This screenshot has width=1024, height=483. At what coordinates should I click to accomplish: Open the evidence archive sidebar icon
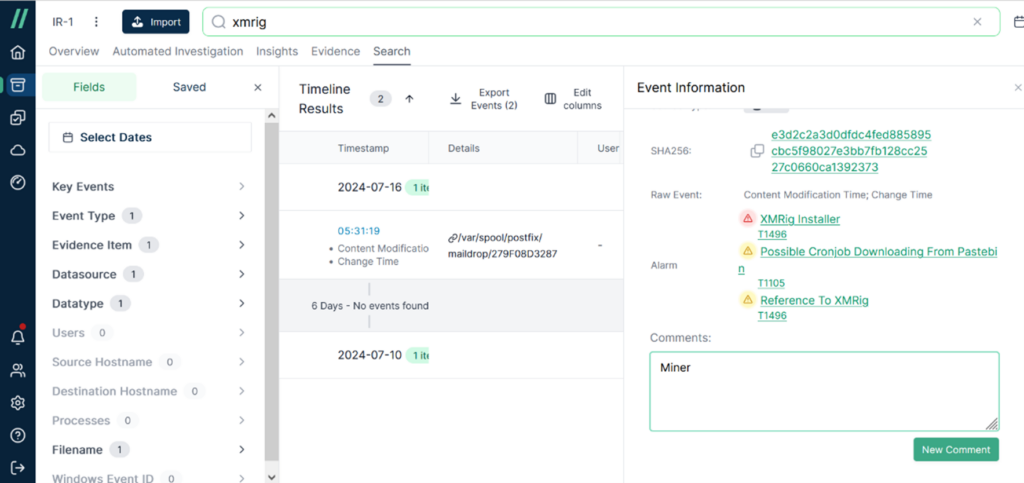click(17, 85)
